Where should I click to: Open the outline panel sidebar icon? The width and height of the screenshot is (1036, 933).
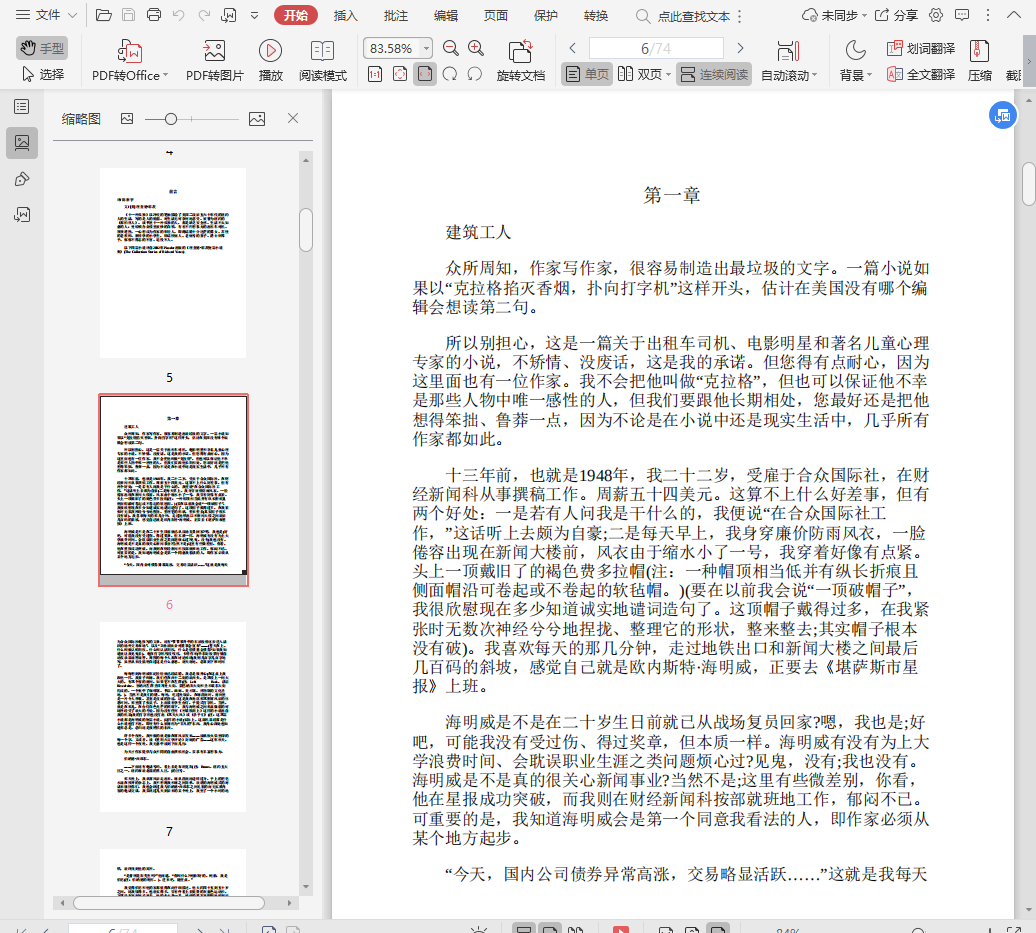tap(22, 106)
